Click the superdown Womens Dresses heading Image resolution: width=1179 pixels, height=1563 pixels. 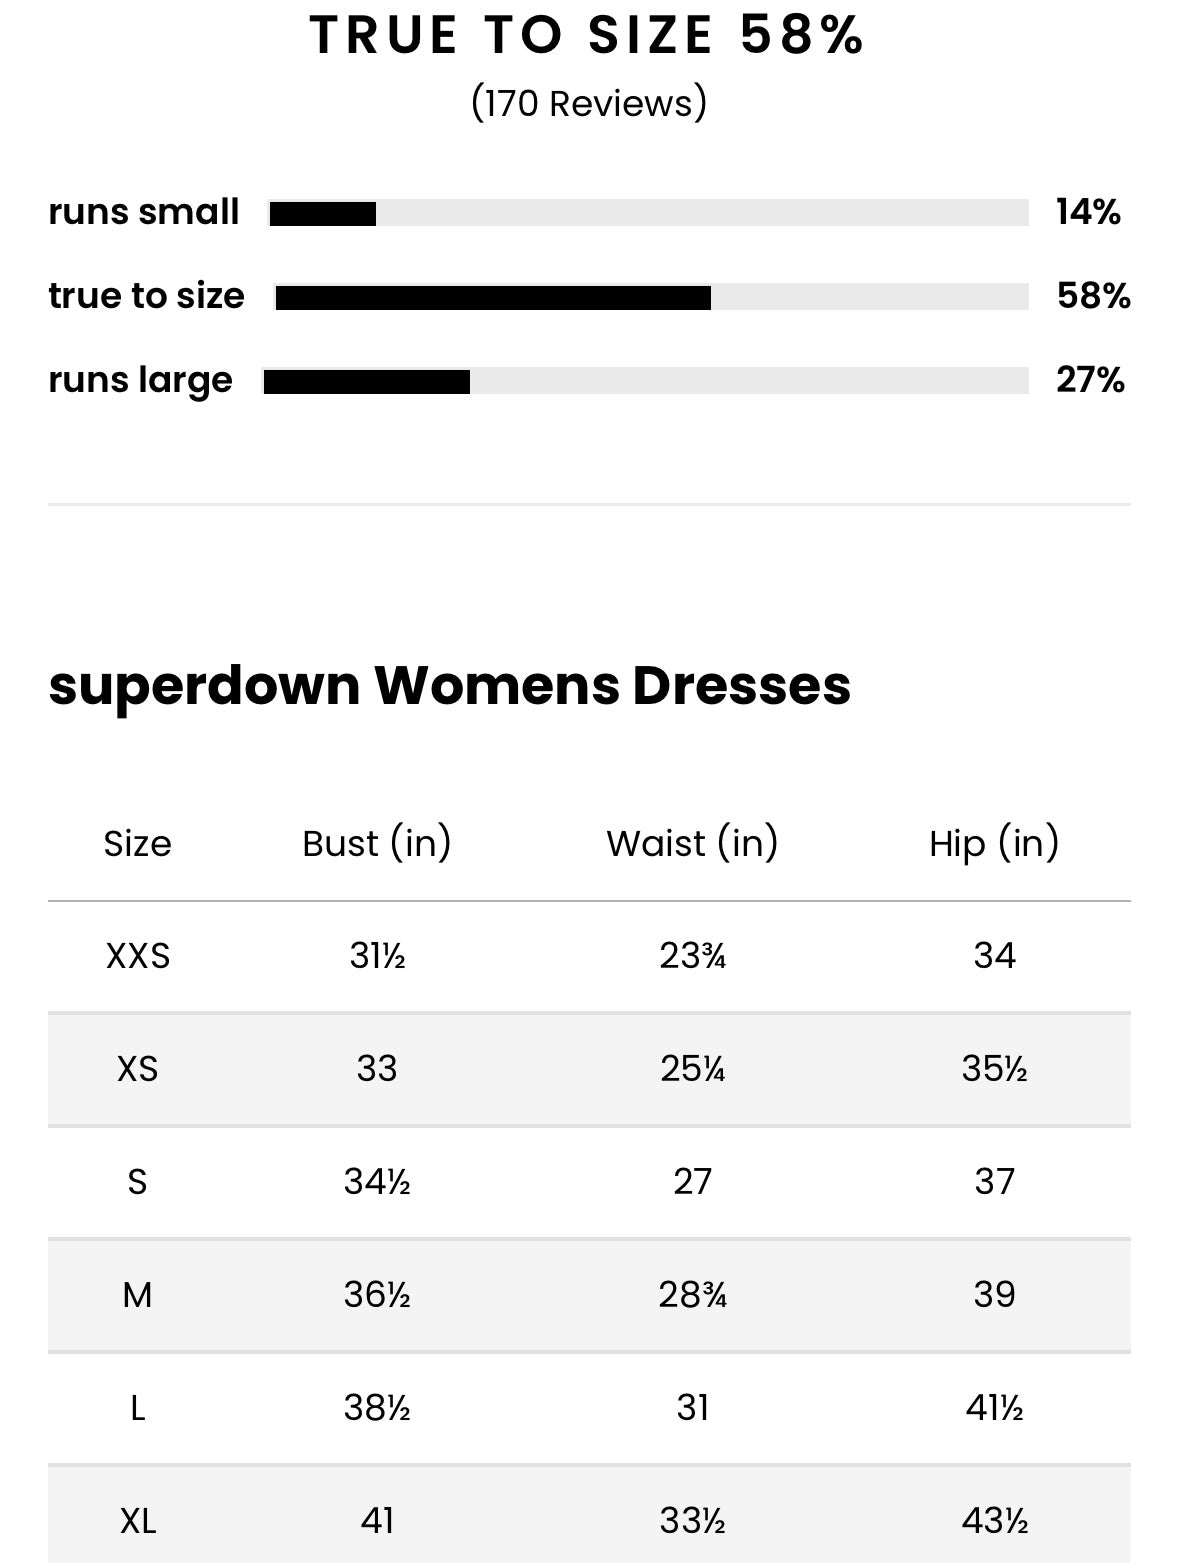click(x=449, y=686)
